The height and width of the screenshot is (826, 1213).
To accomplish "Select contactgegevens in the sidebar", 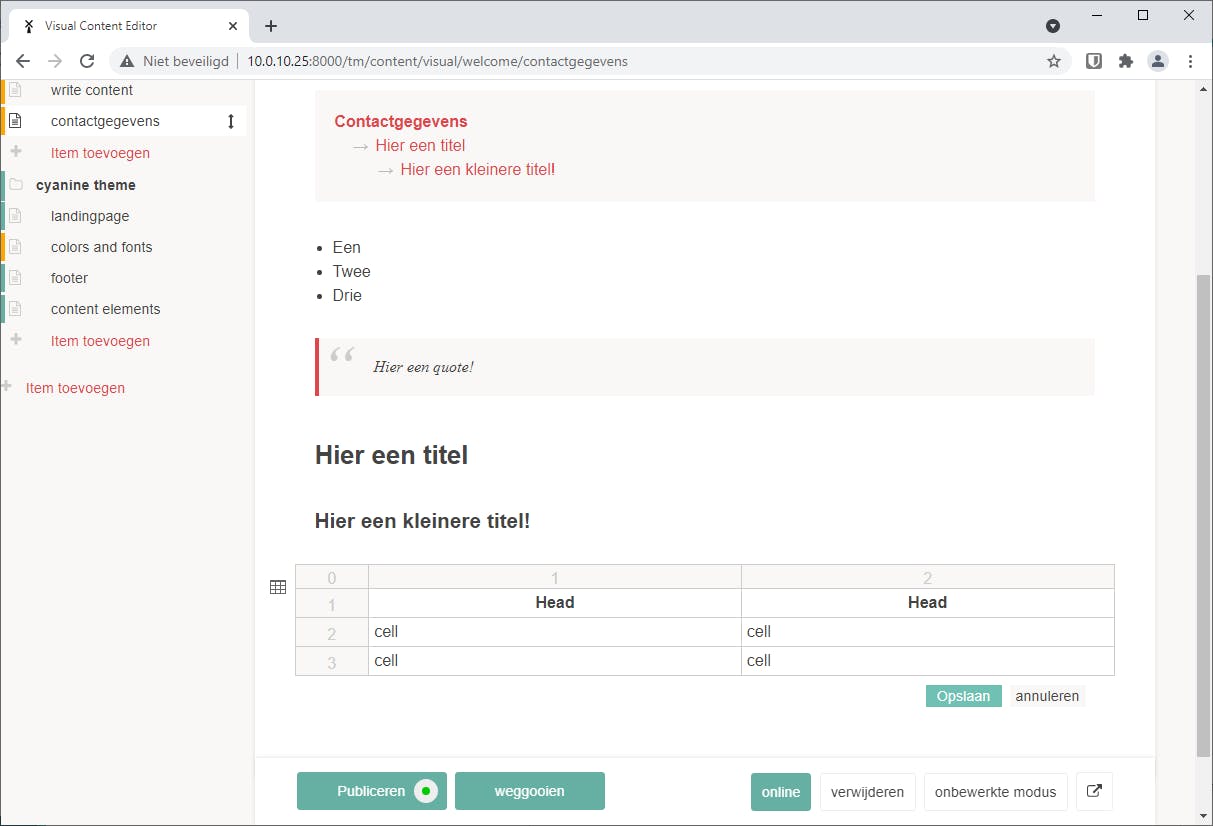I will pos(105,120).
